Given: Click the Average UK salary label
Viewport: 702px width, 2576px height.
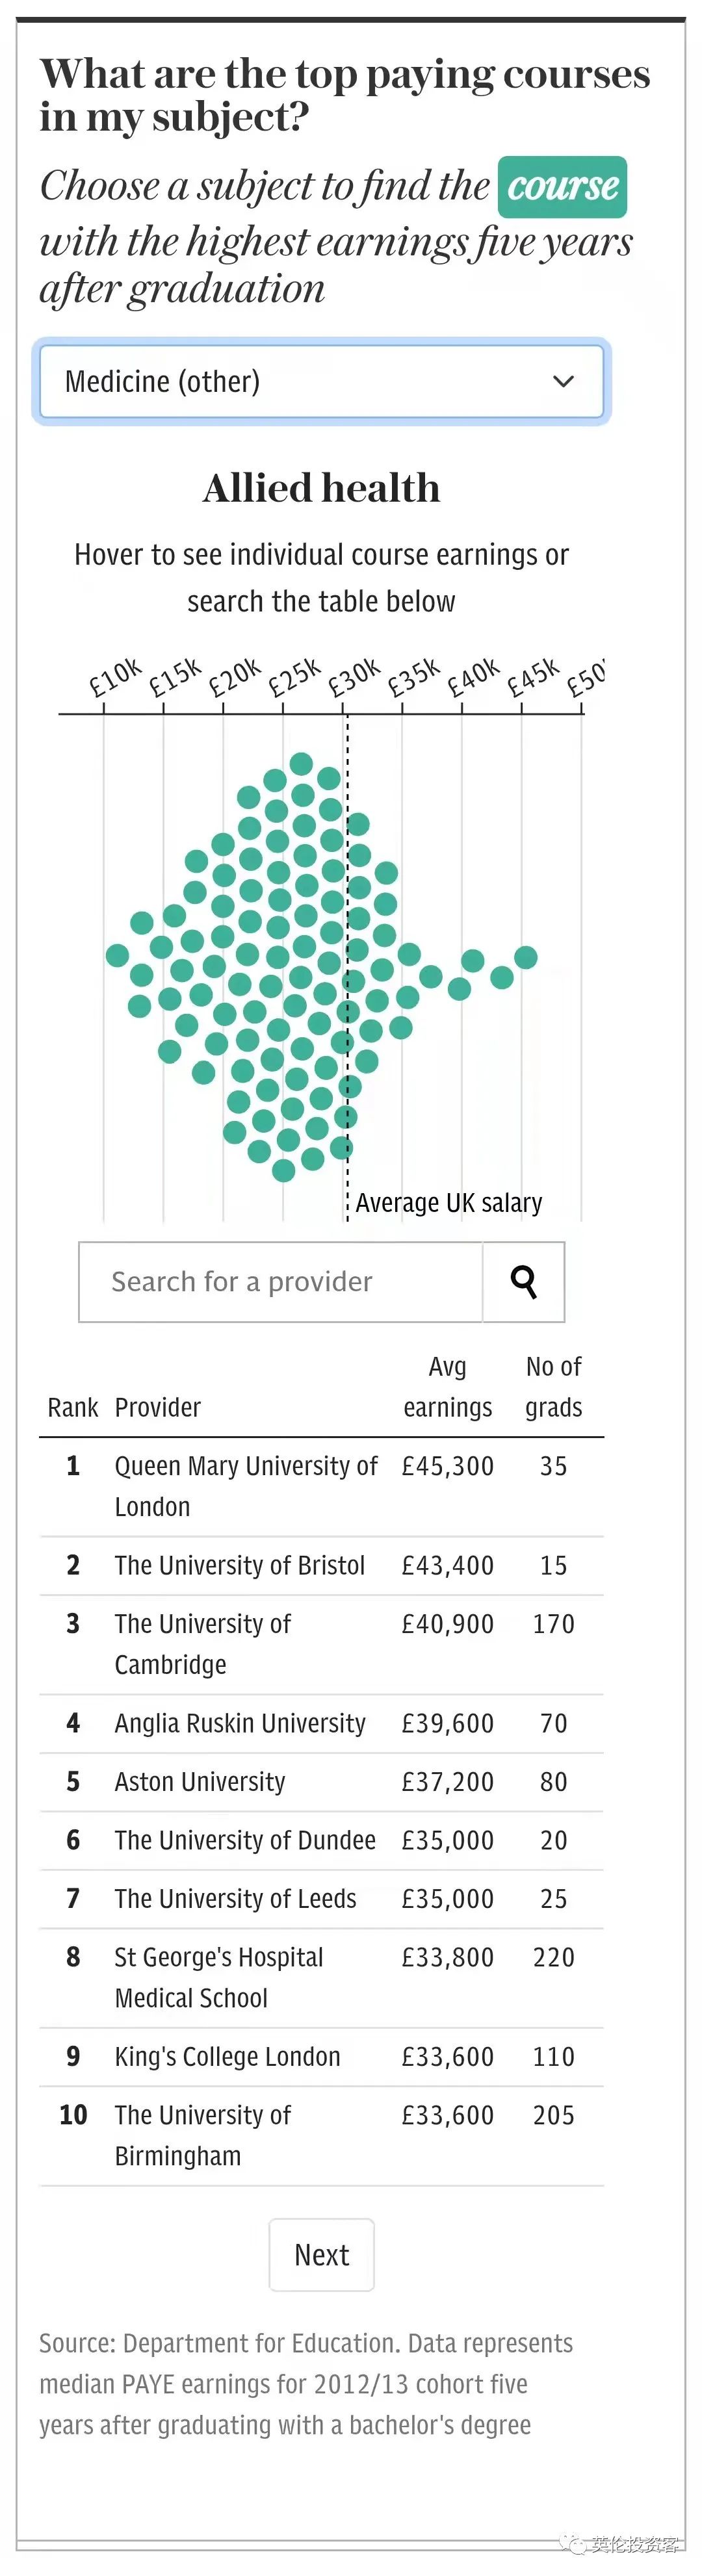Looking at the screenshot, I should [x=449, y=1202].
